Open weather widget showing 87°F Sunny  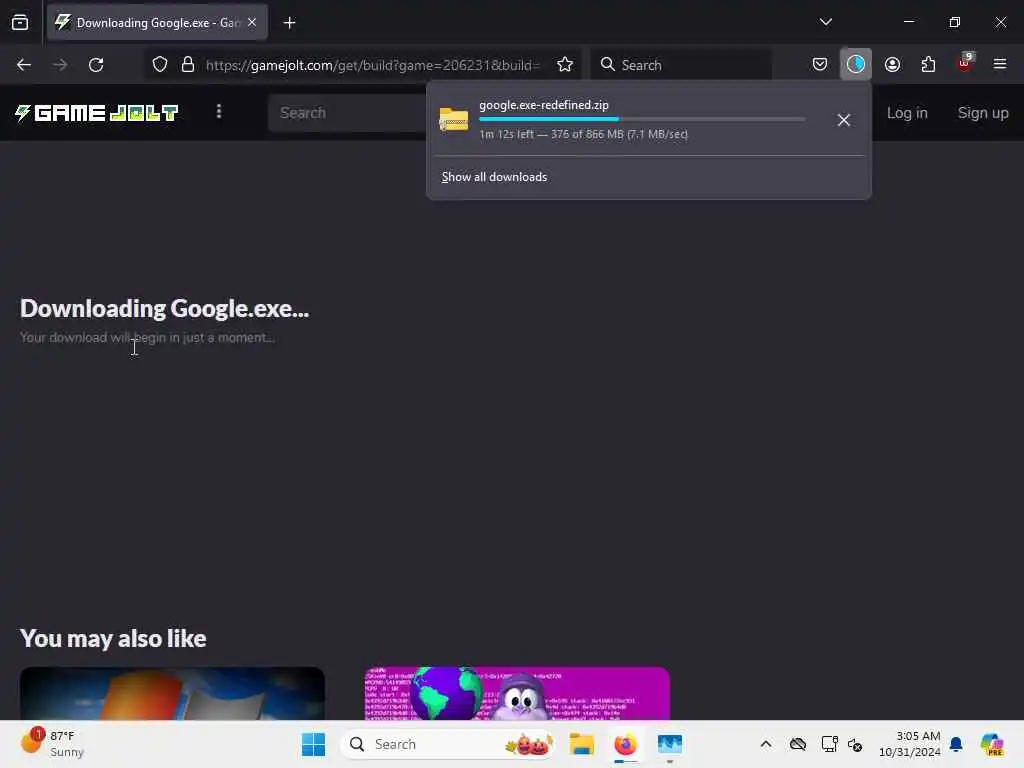coord(52,744)
